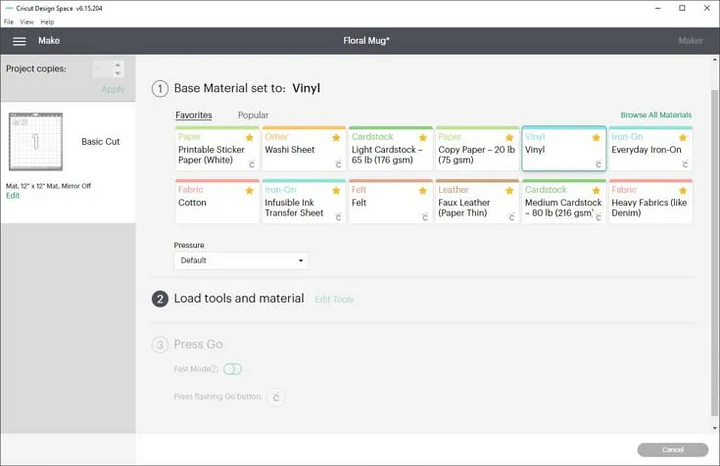Increase project copies with up arrow
The height and width of the screenshot is (466, 720).
pos(118,65)
